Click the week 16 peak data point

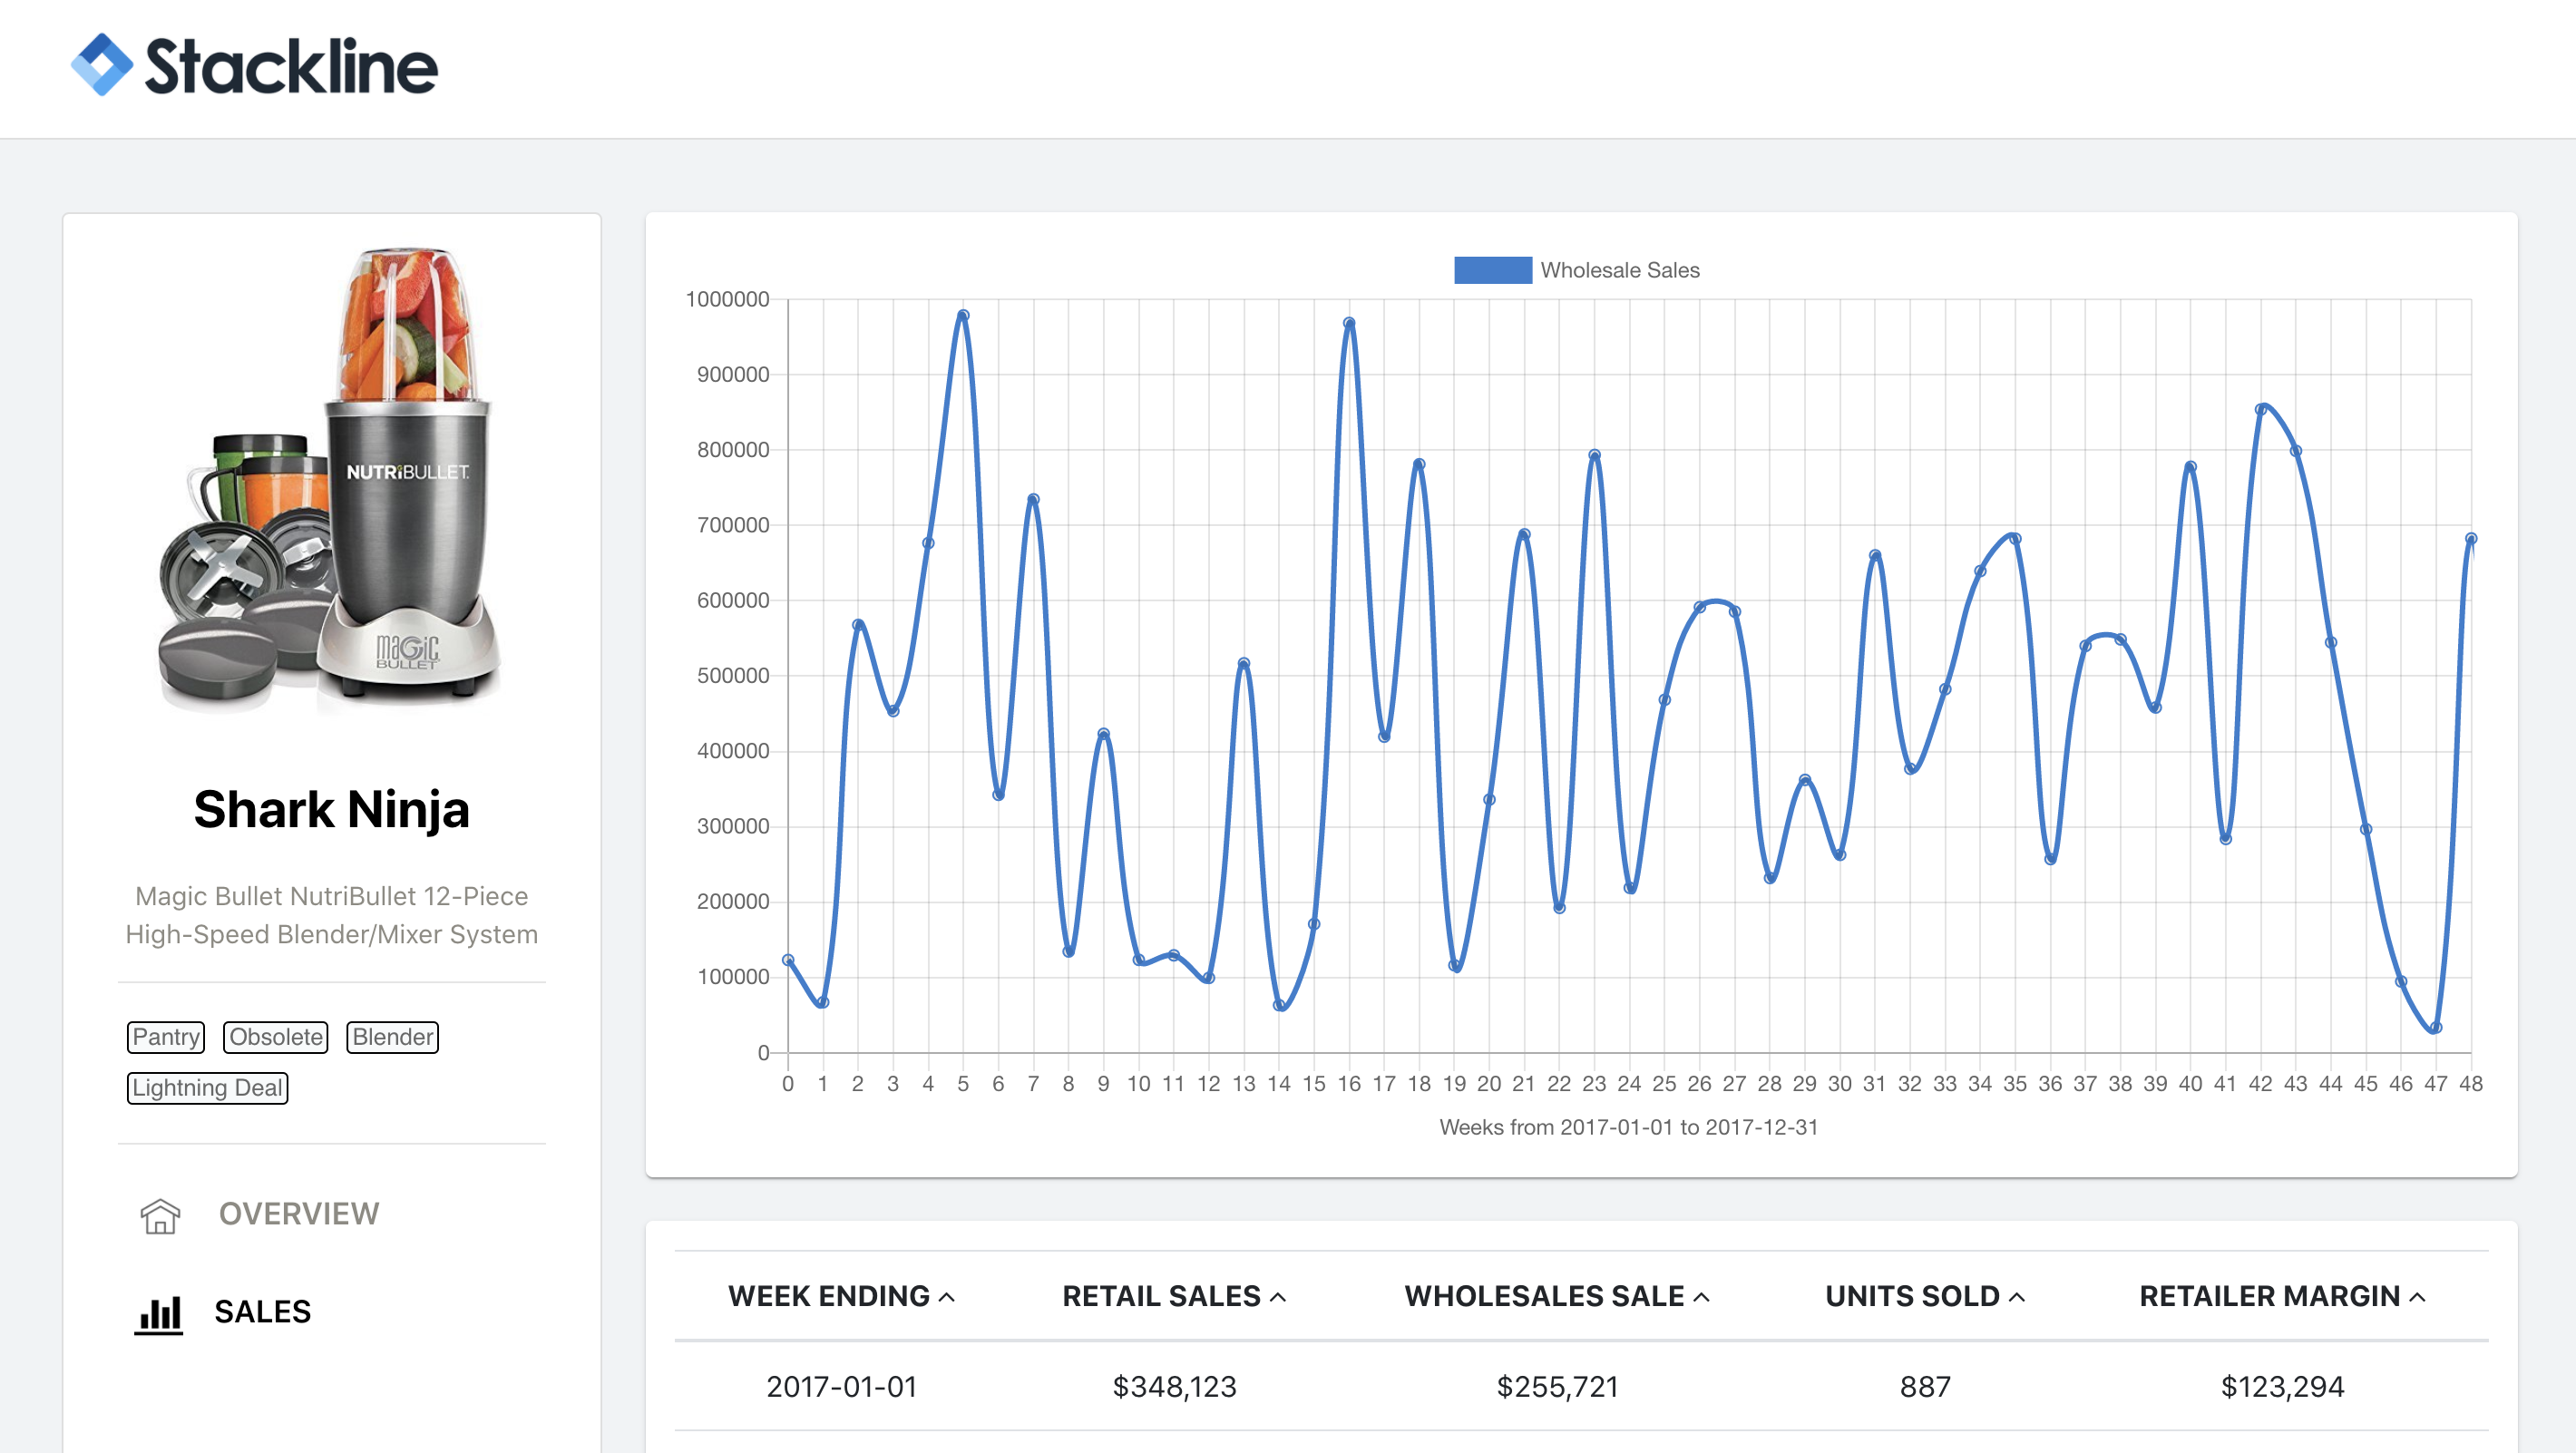coord(1349,324)
